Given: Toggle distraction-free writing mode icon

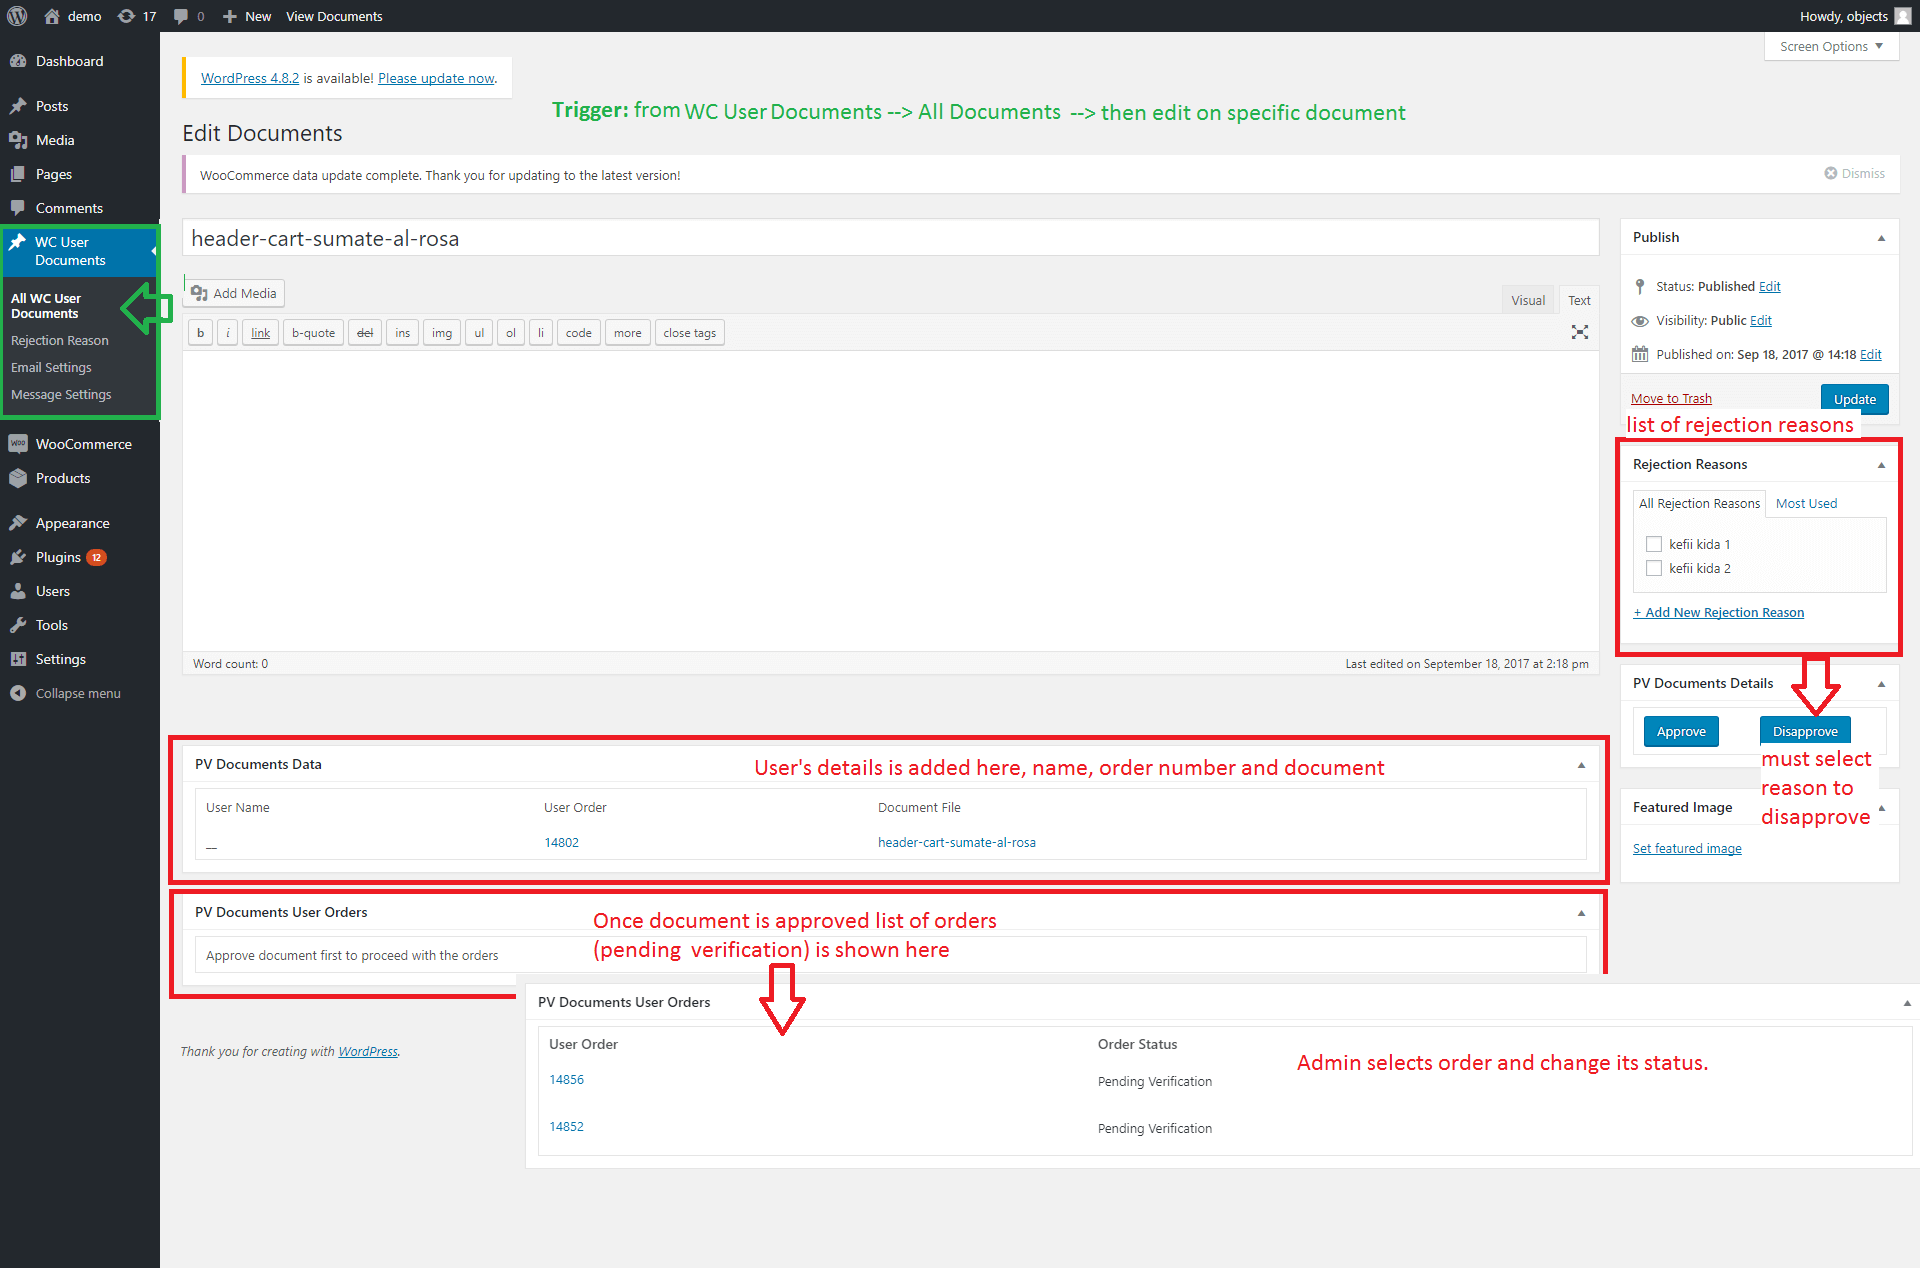Looking at the screenshot, I should 1579,332.
